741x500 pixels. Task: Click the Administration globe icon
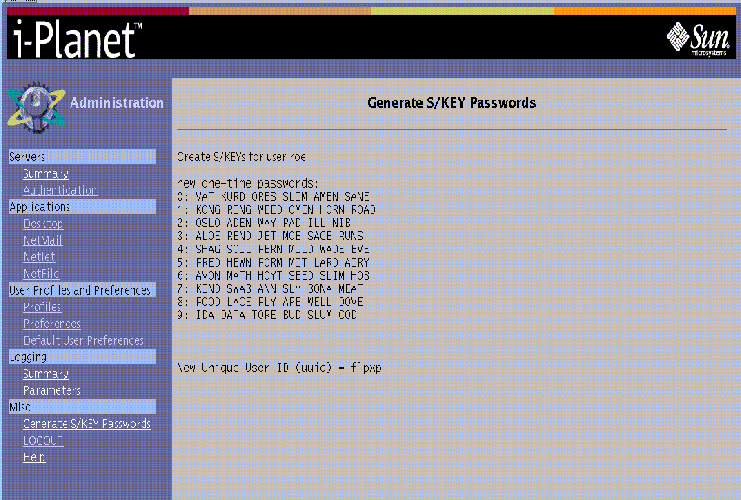[36, 108]
